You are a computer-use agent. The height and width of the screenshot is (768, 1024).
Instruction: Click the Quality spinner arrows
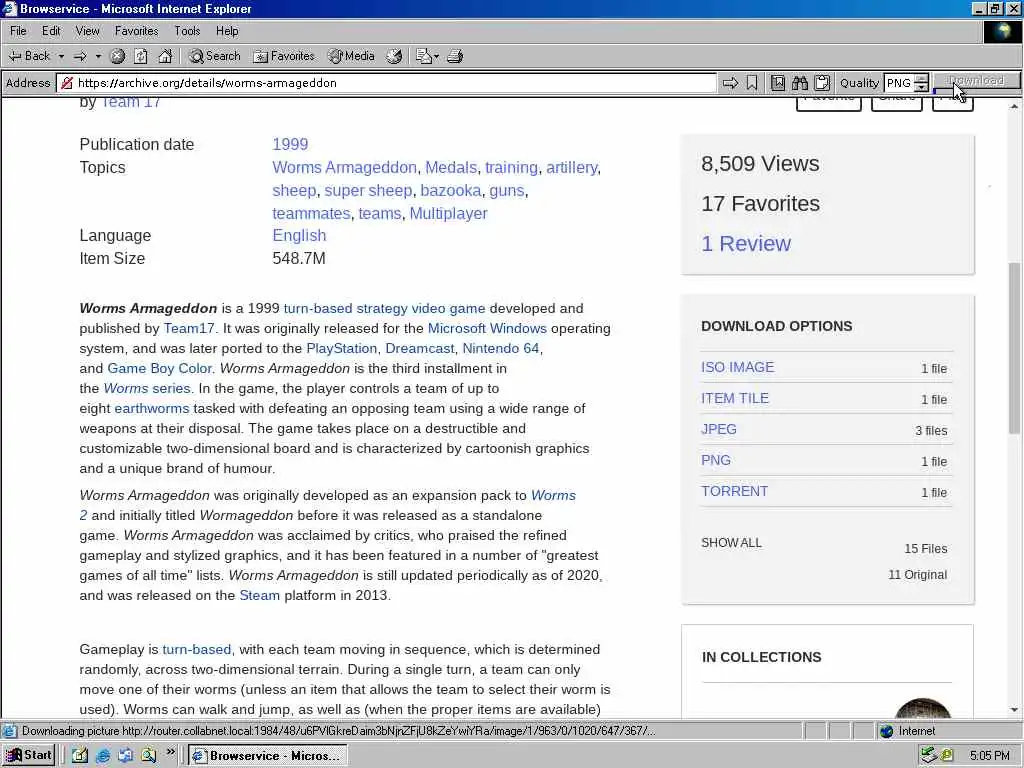921,83
